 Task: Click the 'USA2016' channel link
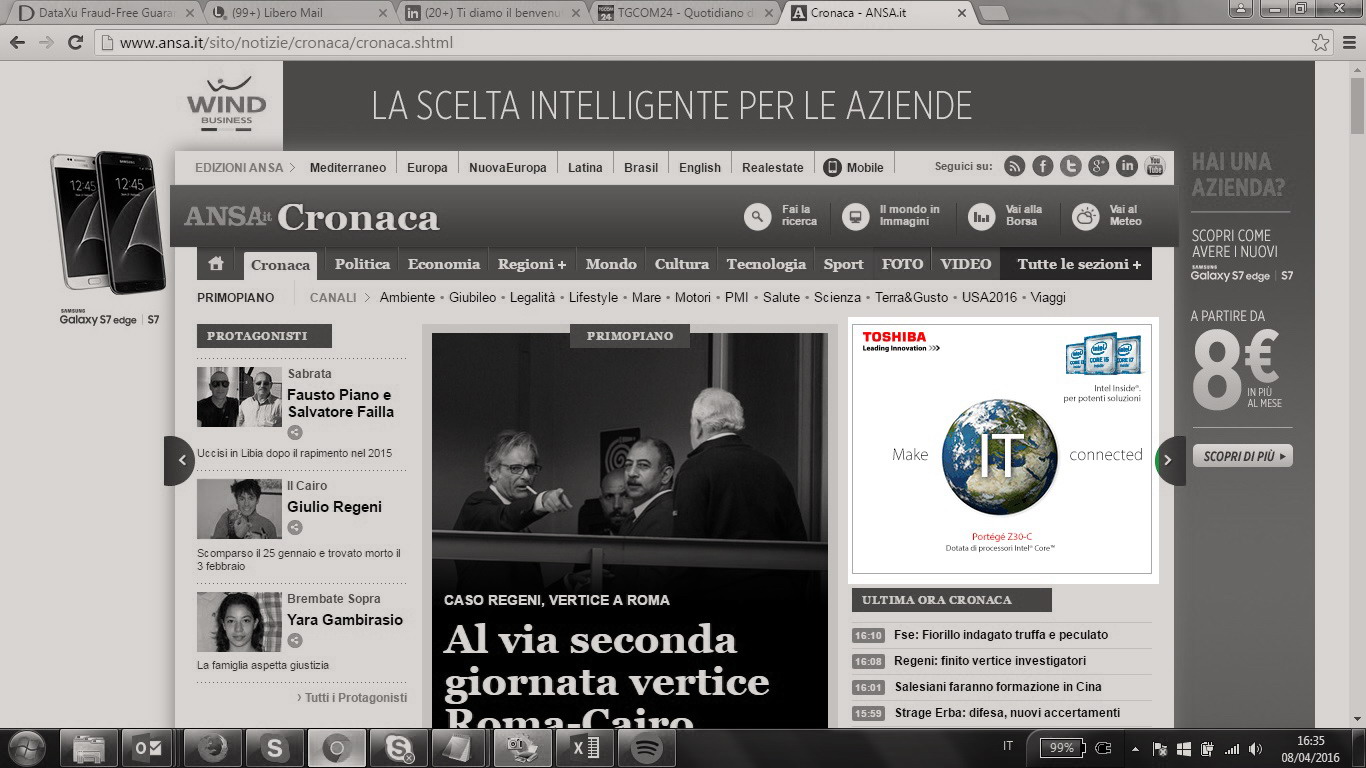tap(989, 297)
